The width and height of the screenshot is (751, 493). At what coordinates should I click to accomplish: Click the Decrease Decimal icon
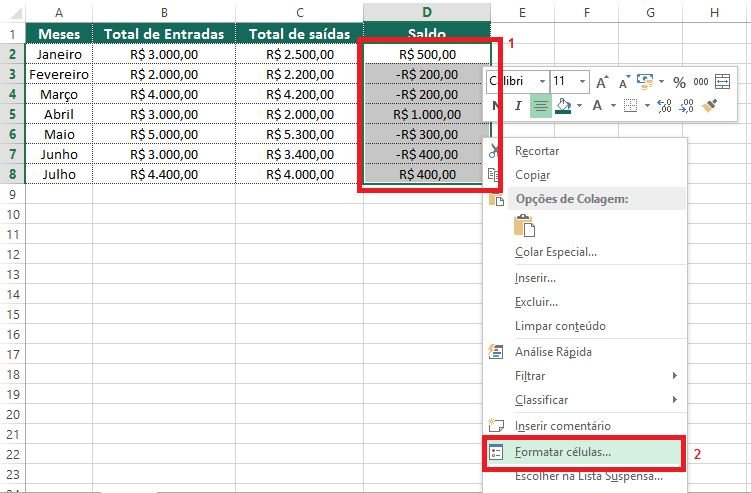[686, 106]
